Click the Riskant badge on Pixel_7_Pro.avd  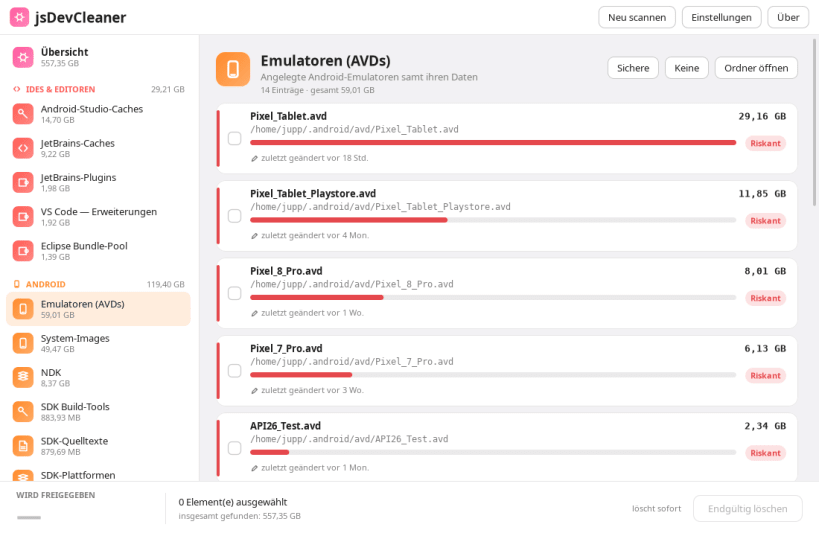tap(765, 375)
